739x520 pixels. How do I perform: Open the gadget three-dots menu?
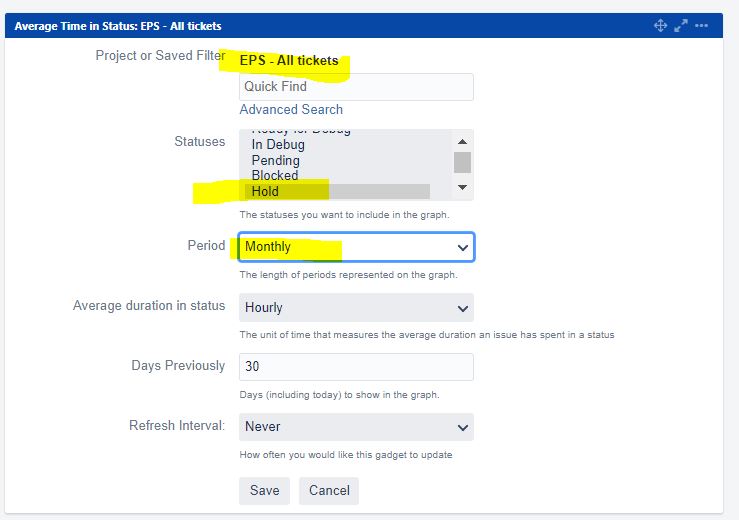pos(701,25)
